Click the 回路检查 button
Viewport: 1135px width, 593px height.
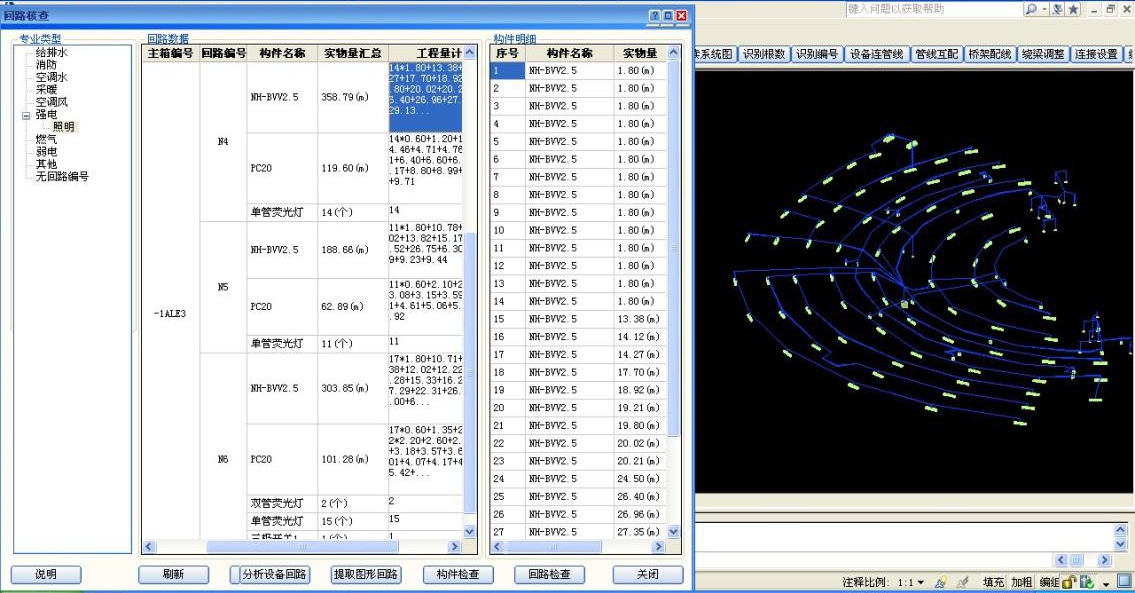(549, 574)
